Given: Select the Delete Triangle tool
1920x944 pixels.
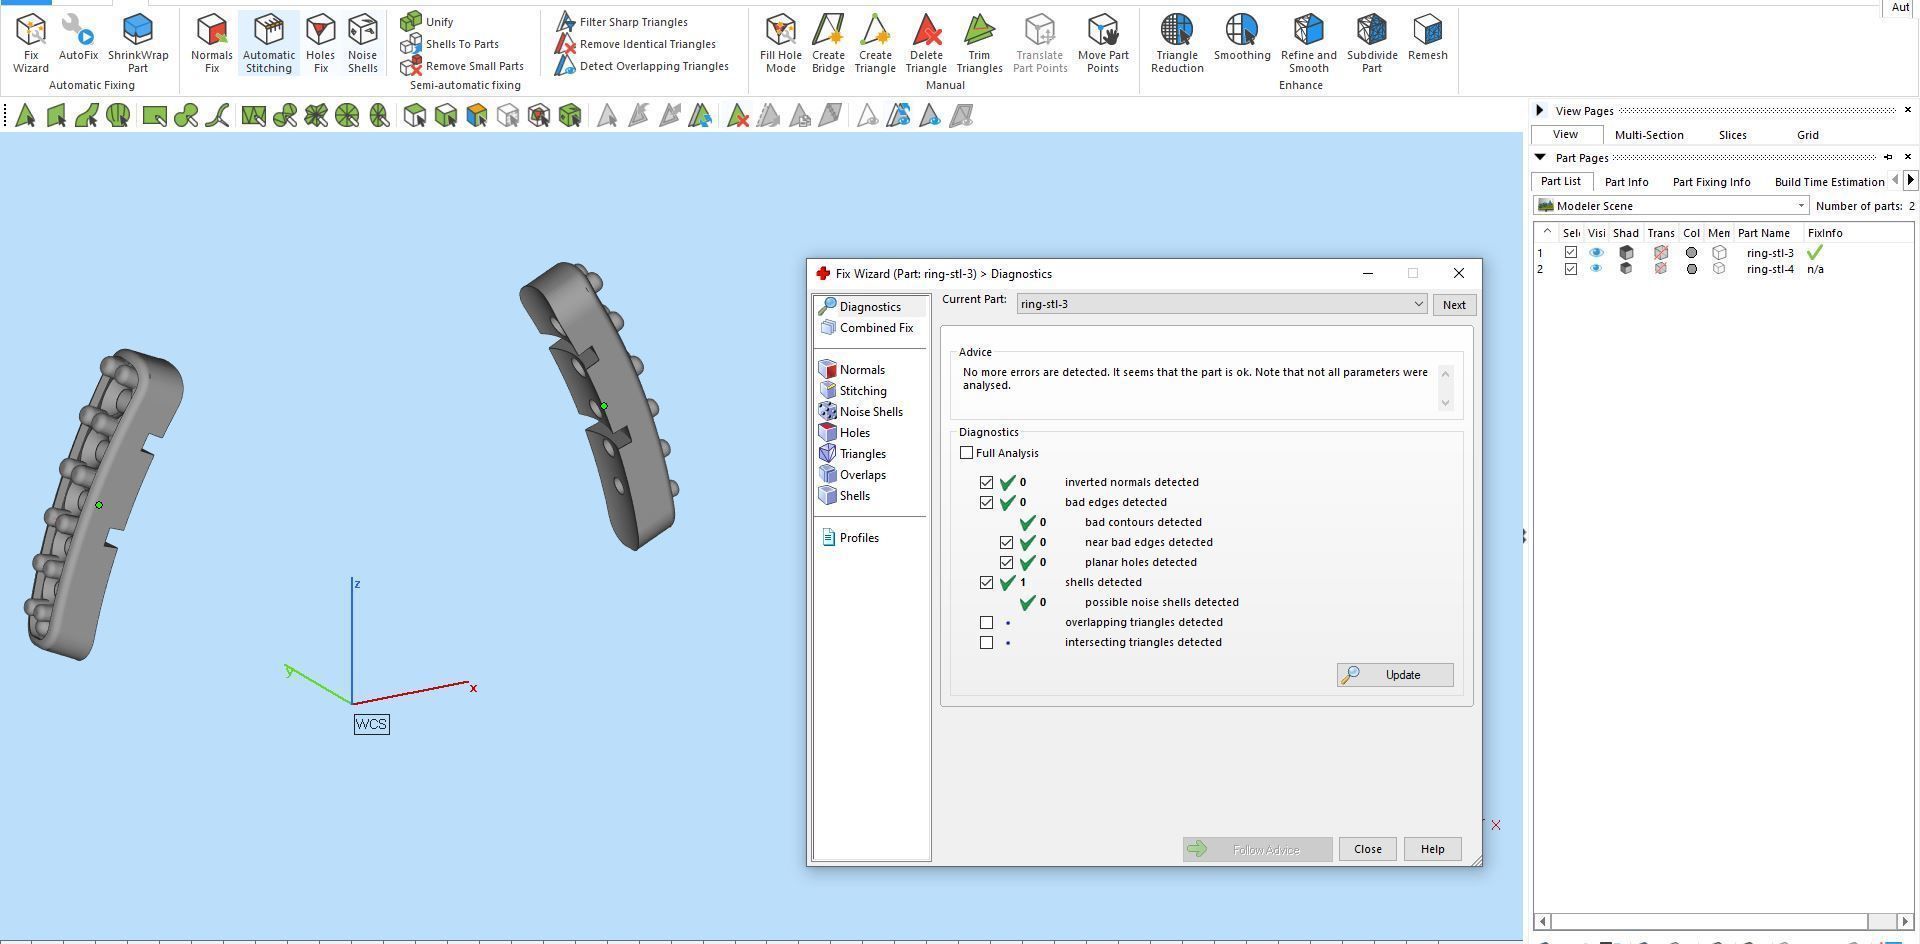Looking at the screenshot, I should tap(926, 43).
